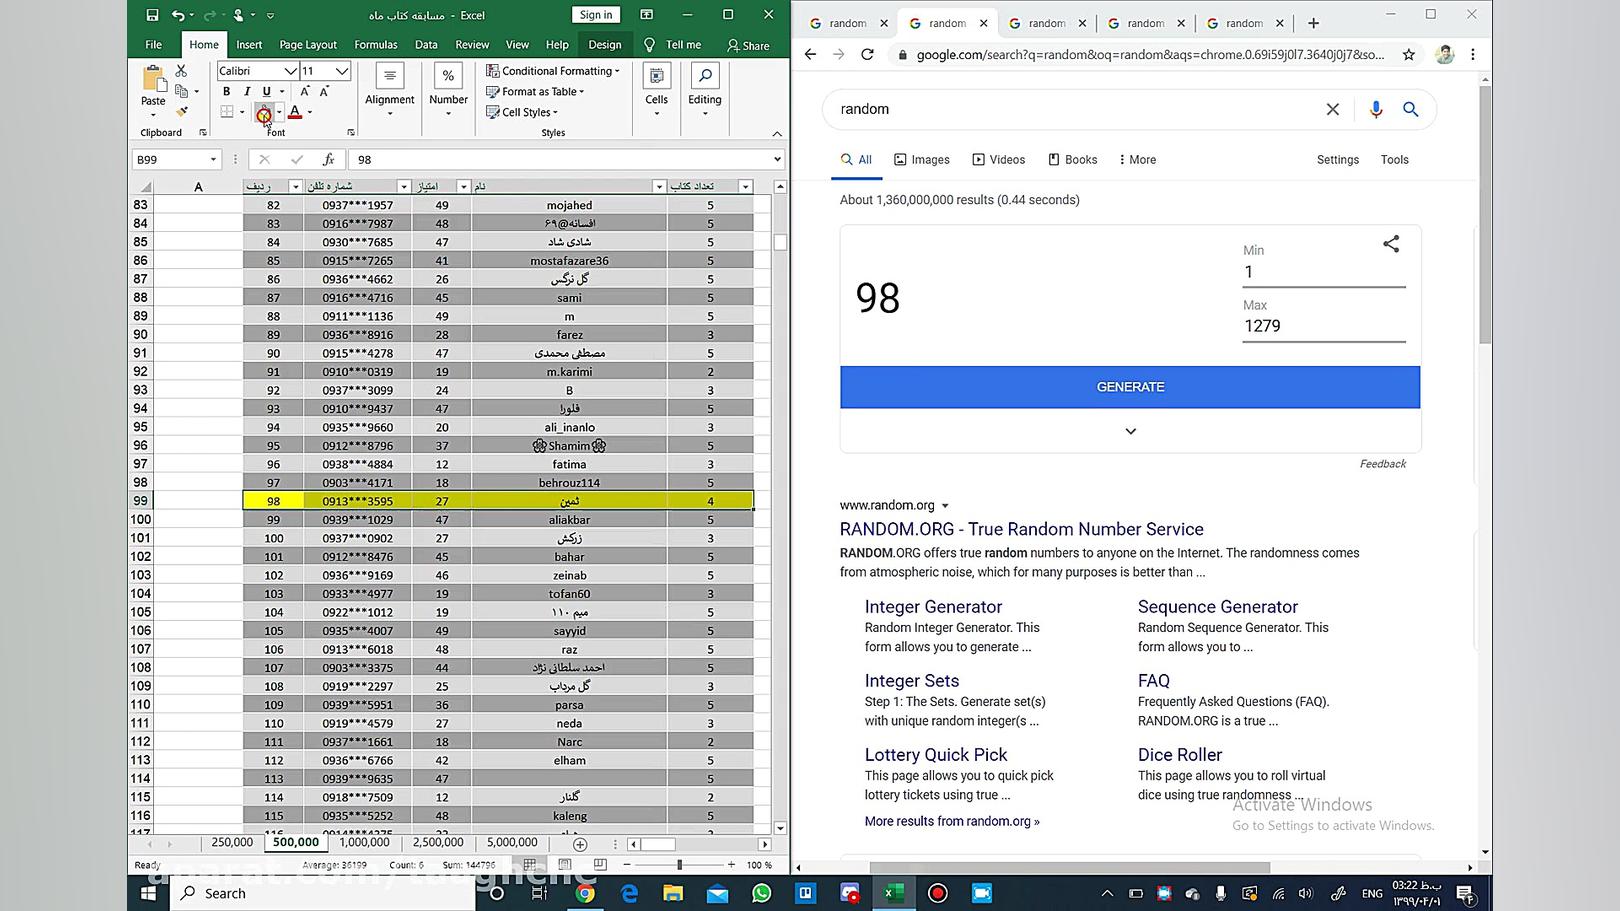
Task: Switch to Page Layout view in status bar
Action: pos(565,864)
